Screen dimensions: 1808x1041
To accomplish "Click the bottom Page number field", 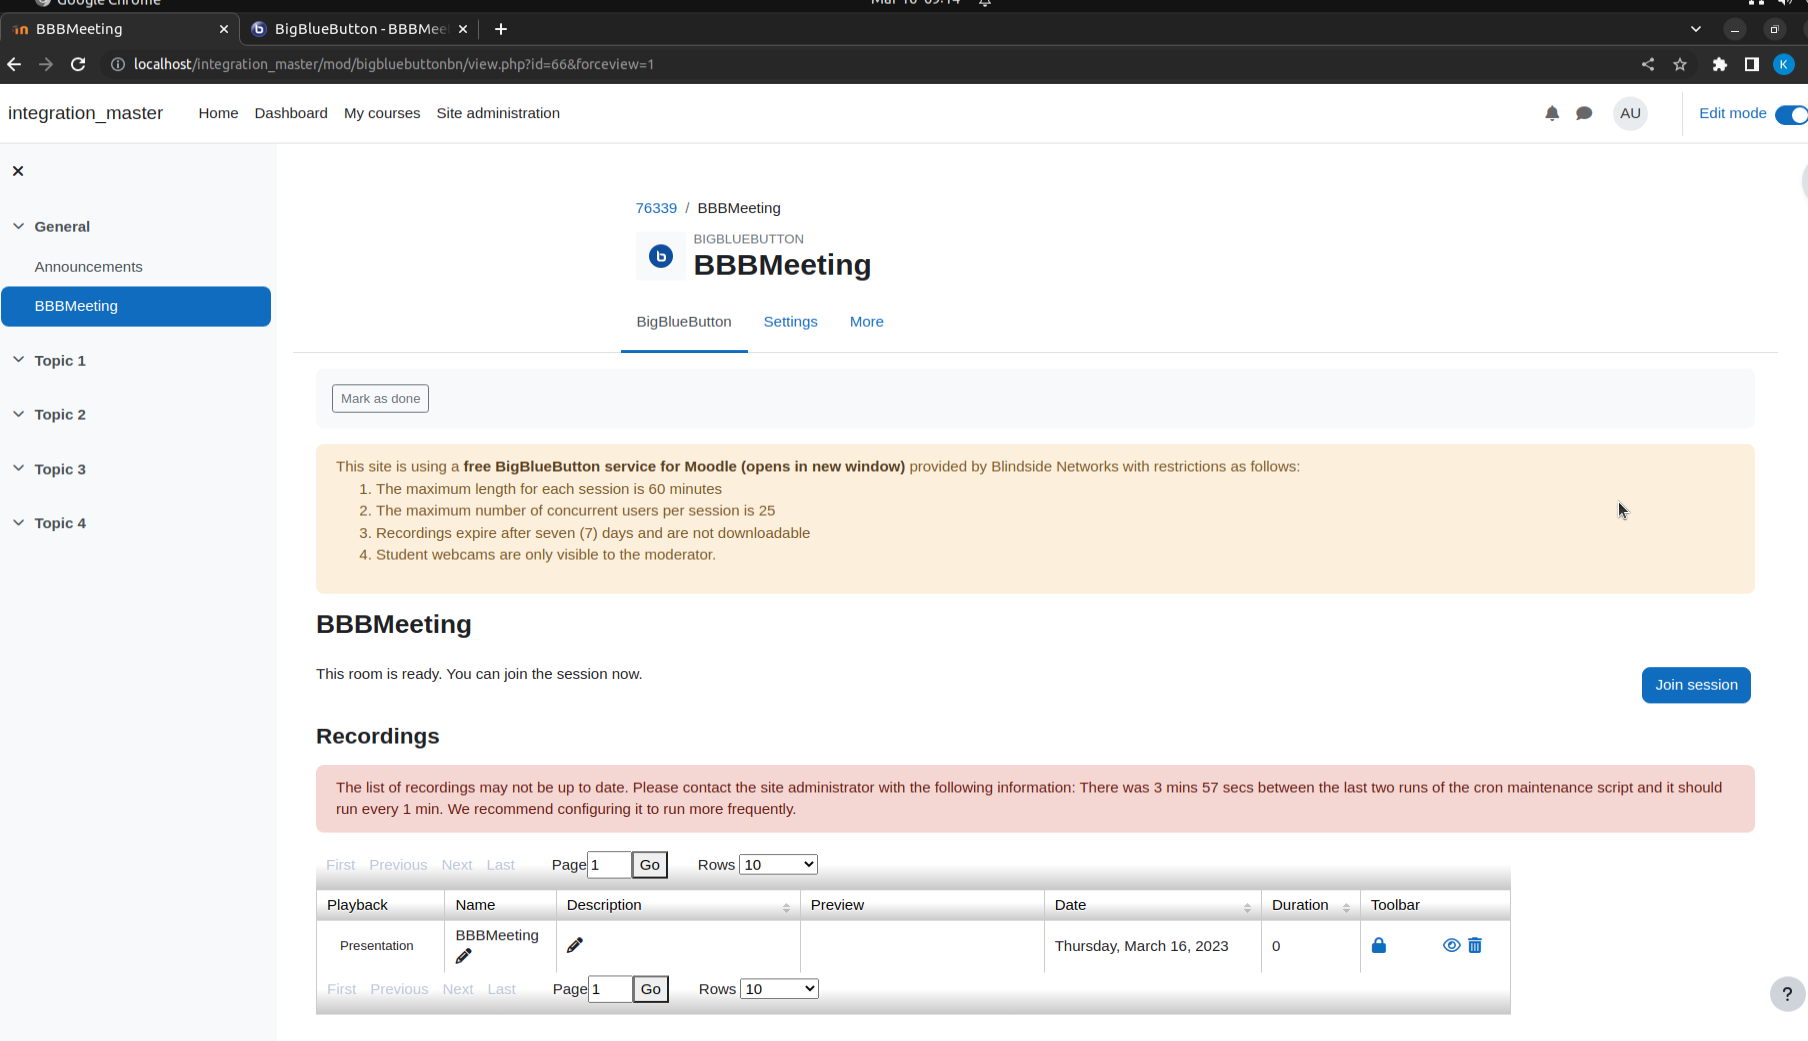I will coord(610,988).
